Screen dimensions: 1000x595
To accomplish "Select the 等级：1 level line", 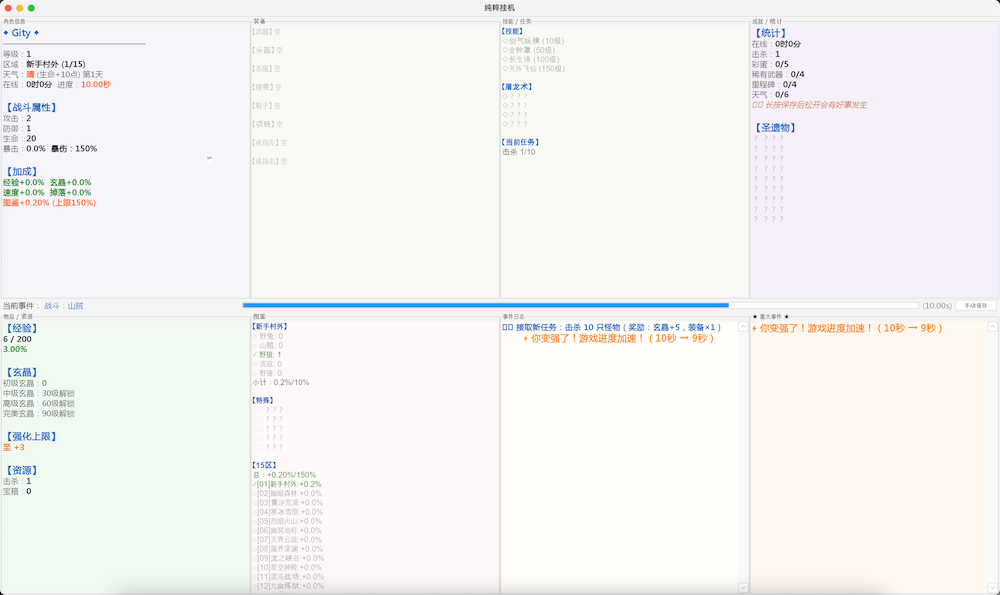I will (x=17, y=54).
